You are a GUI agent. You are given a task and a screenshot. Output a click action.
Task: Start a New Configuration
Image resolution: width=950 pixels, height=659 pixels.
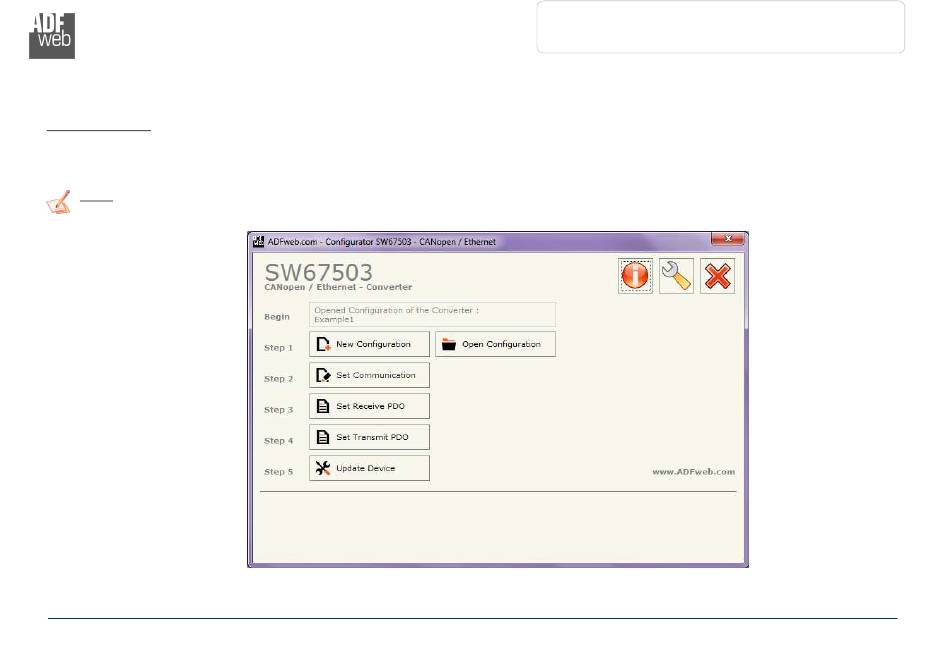point(369,344)
